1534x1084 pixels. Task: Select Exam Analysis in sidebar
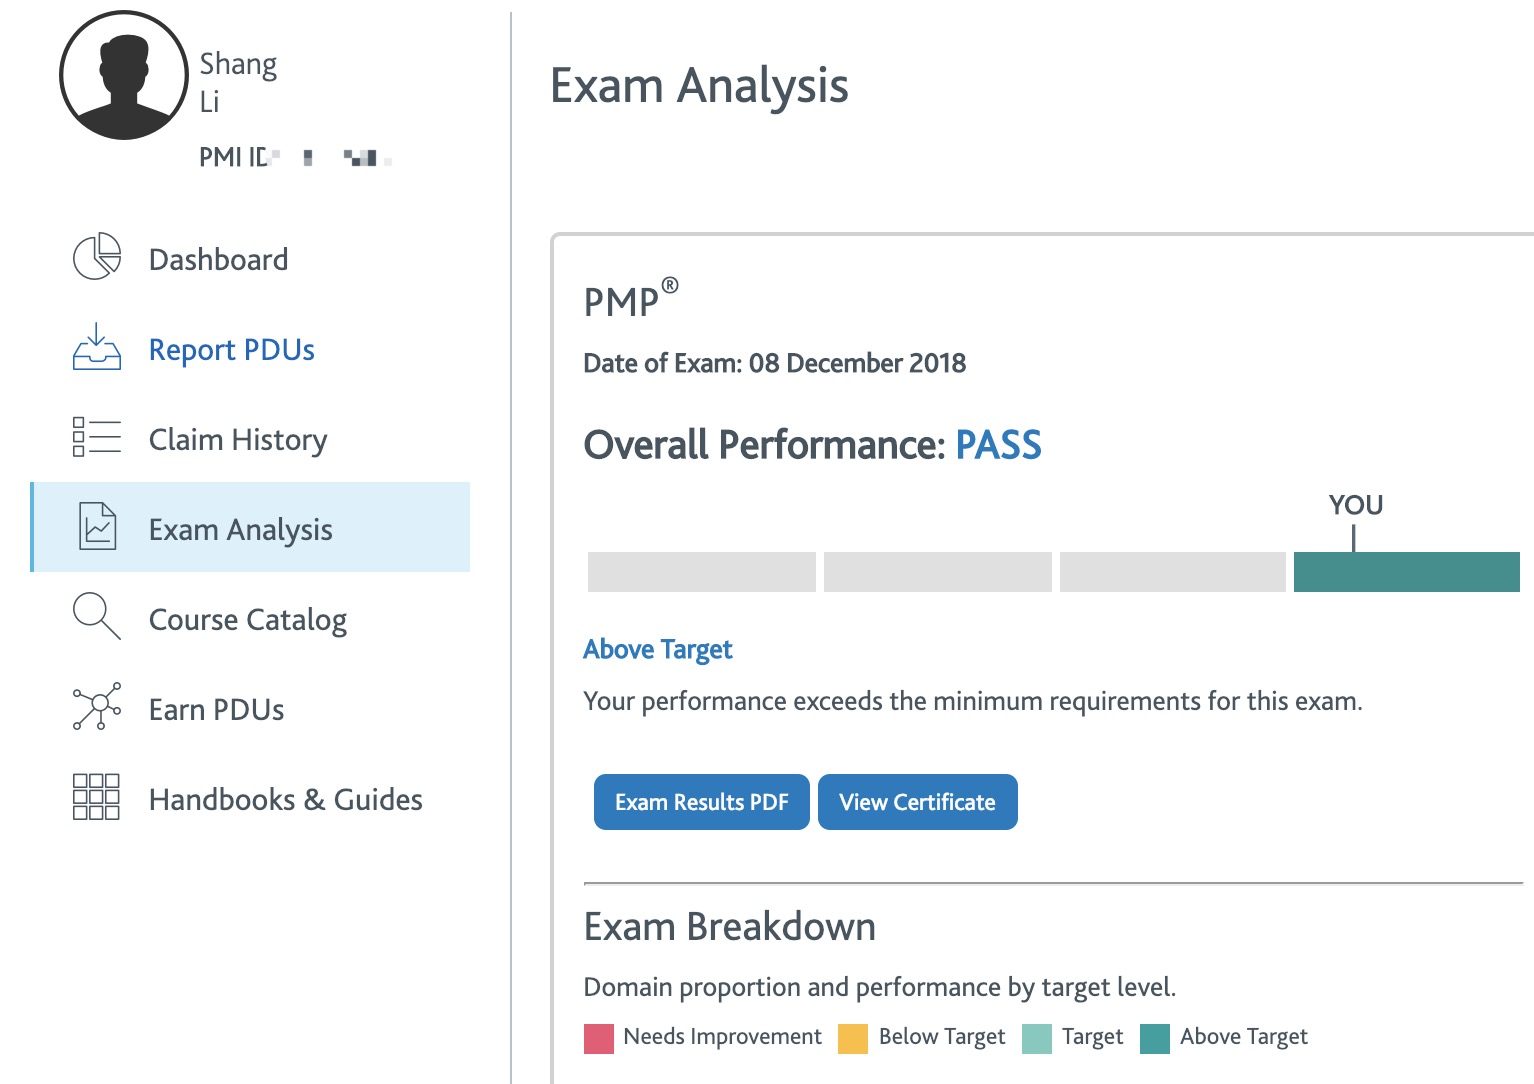[x=251, y=527]
